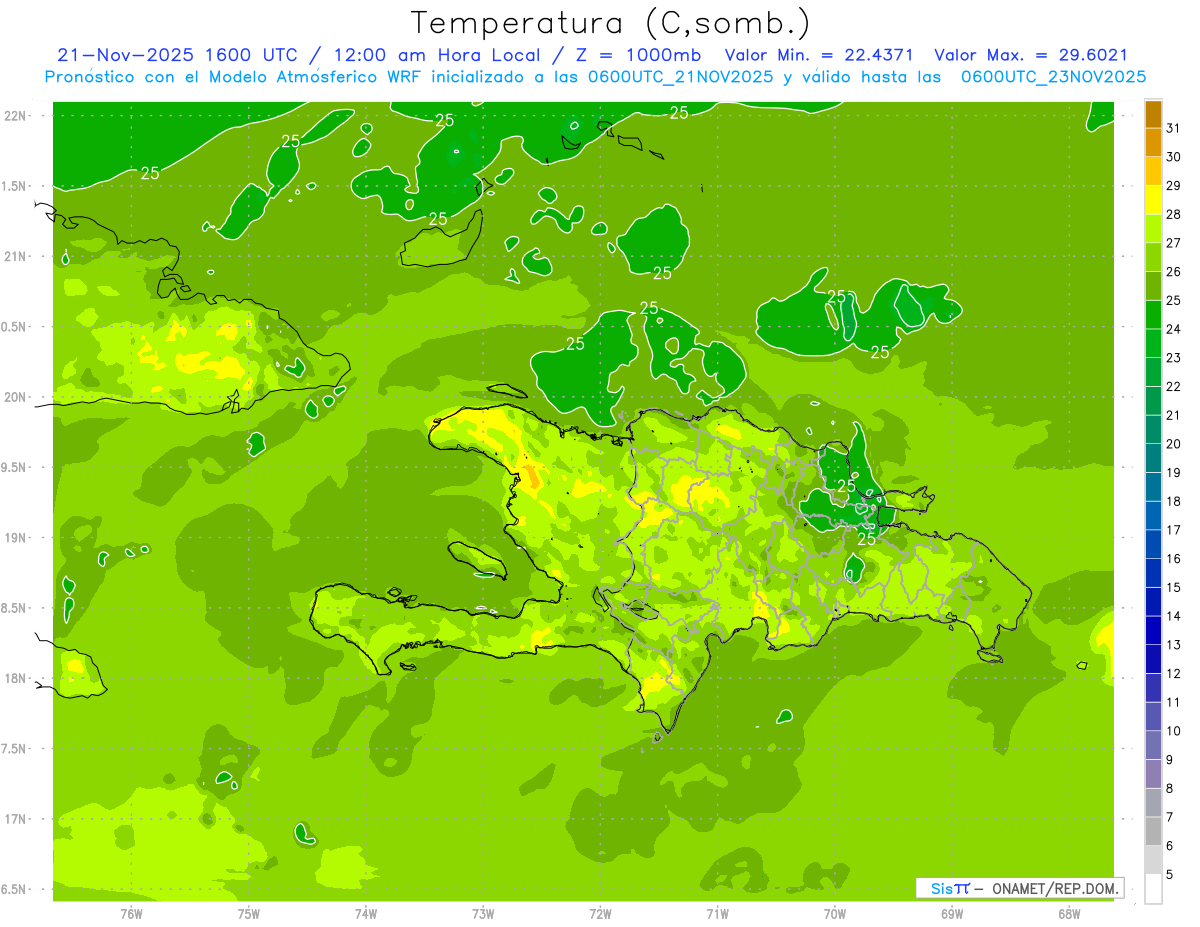Click the legend value label 14
The width and height of the screenshot is (1200, 927).
(1174, 616)
